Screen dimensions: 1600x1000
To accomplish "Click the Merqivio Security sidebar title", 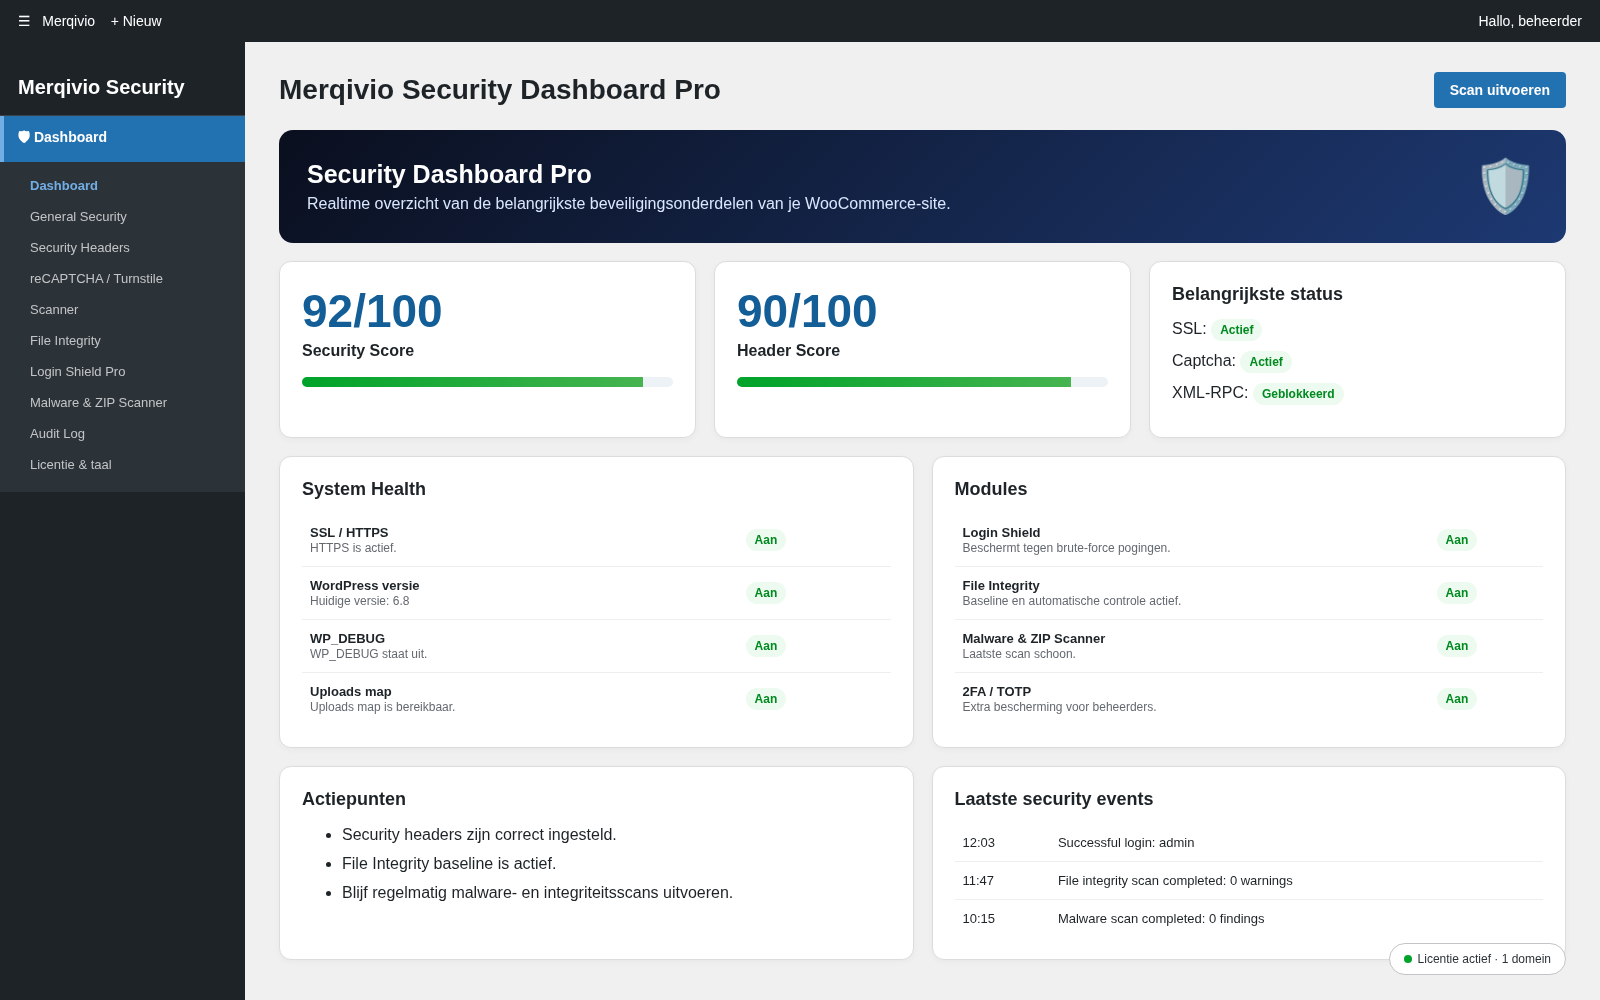I will click(101, 87).
